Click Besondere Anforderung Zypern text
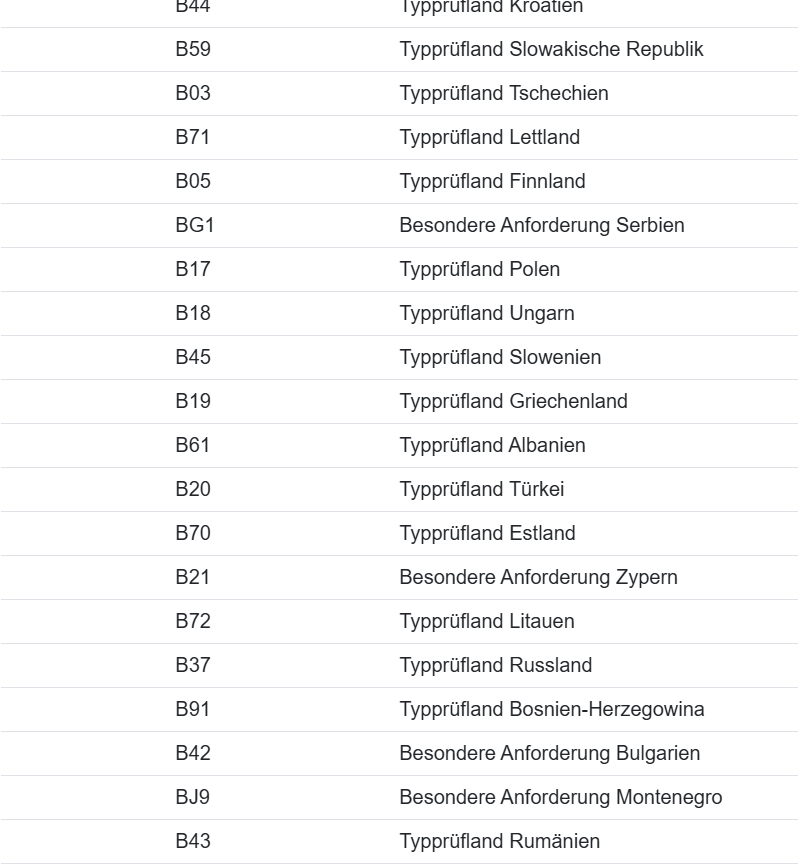Viewport: 798px width, 867px height. coord(538,577)
